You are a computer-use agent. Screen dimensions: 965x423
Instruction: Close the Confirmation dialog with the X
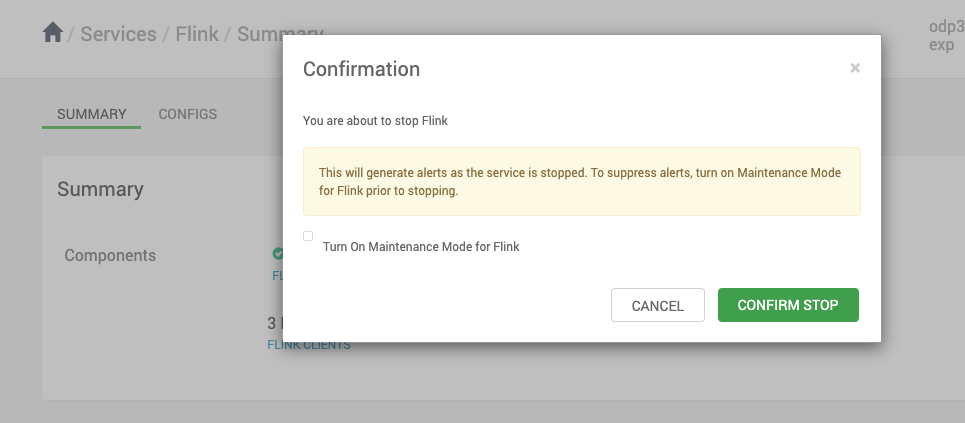pos(855,69)
